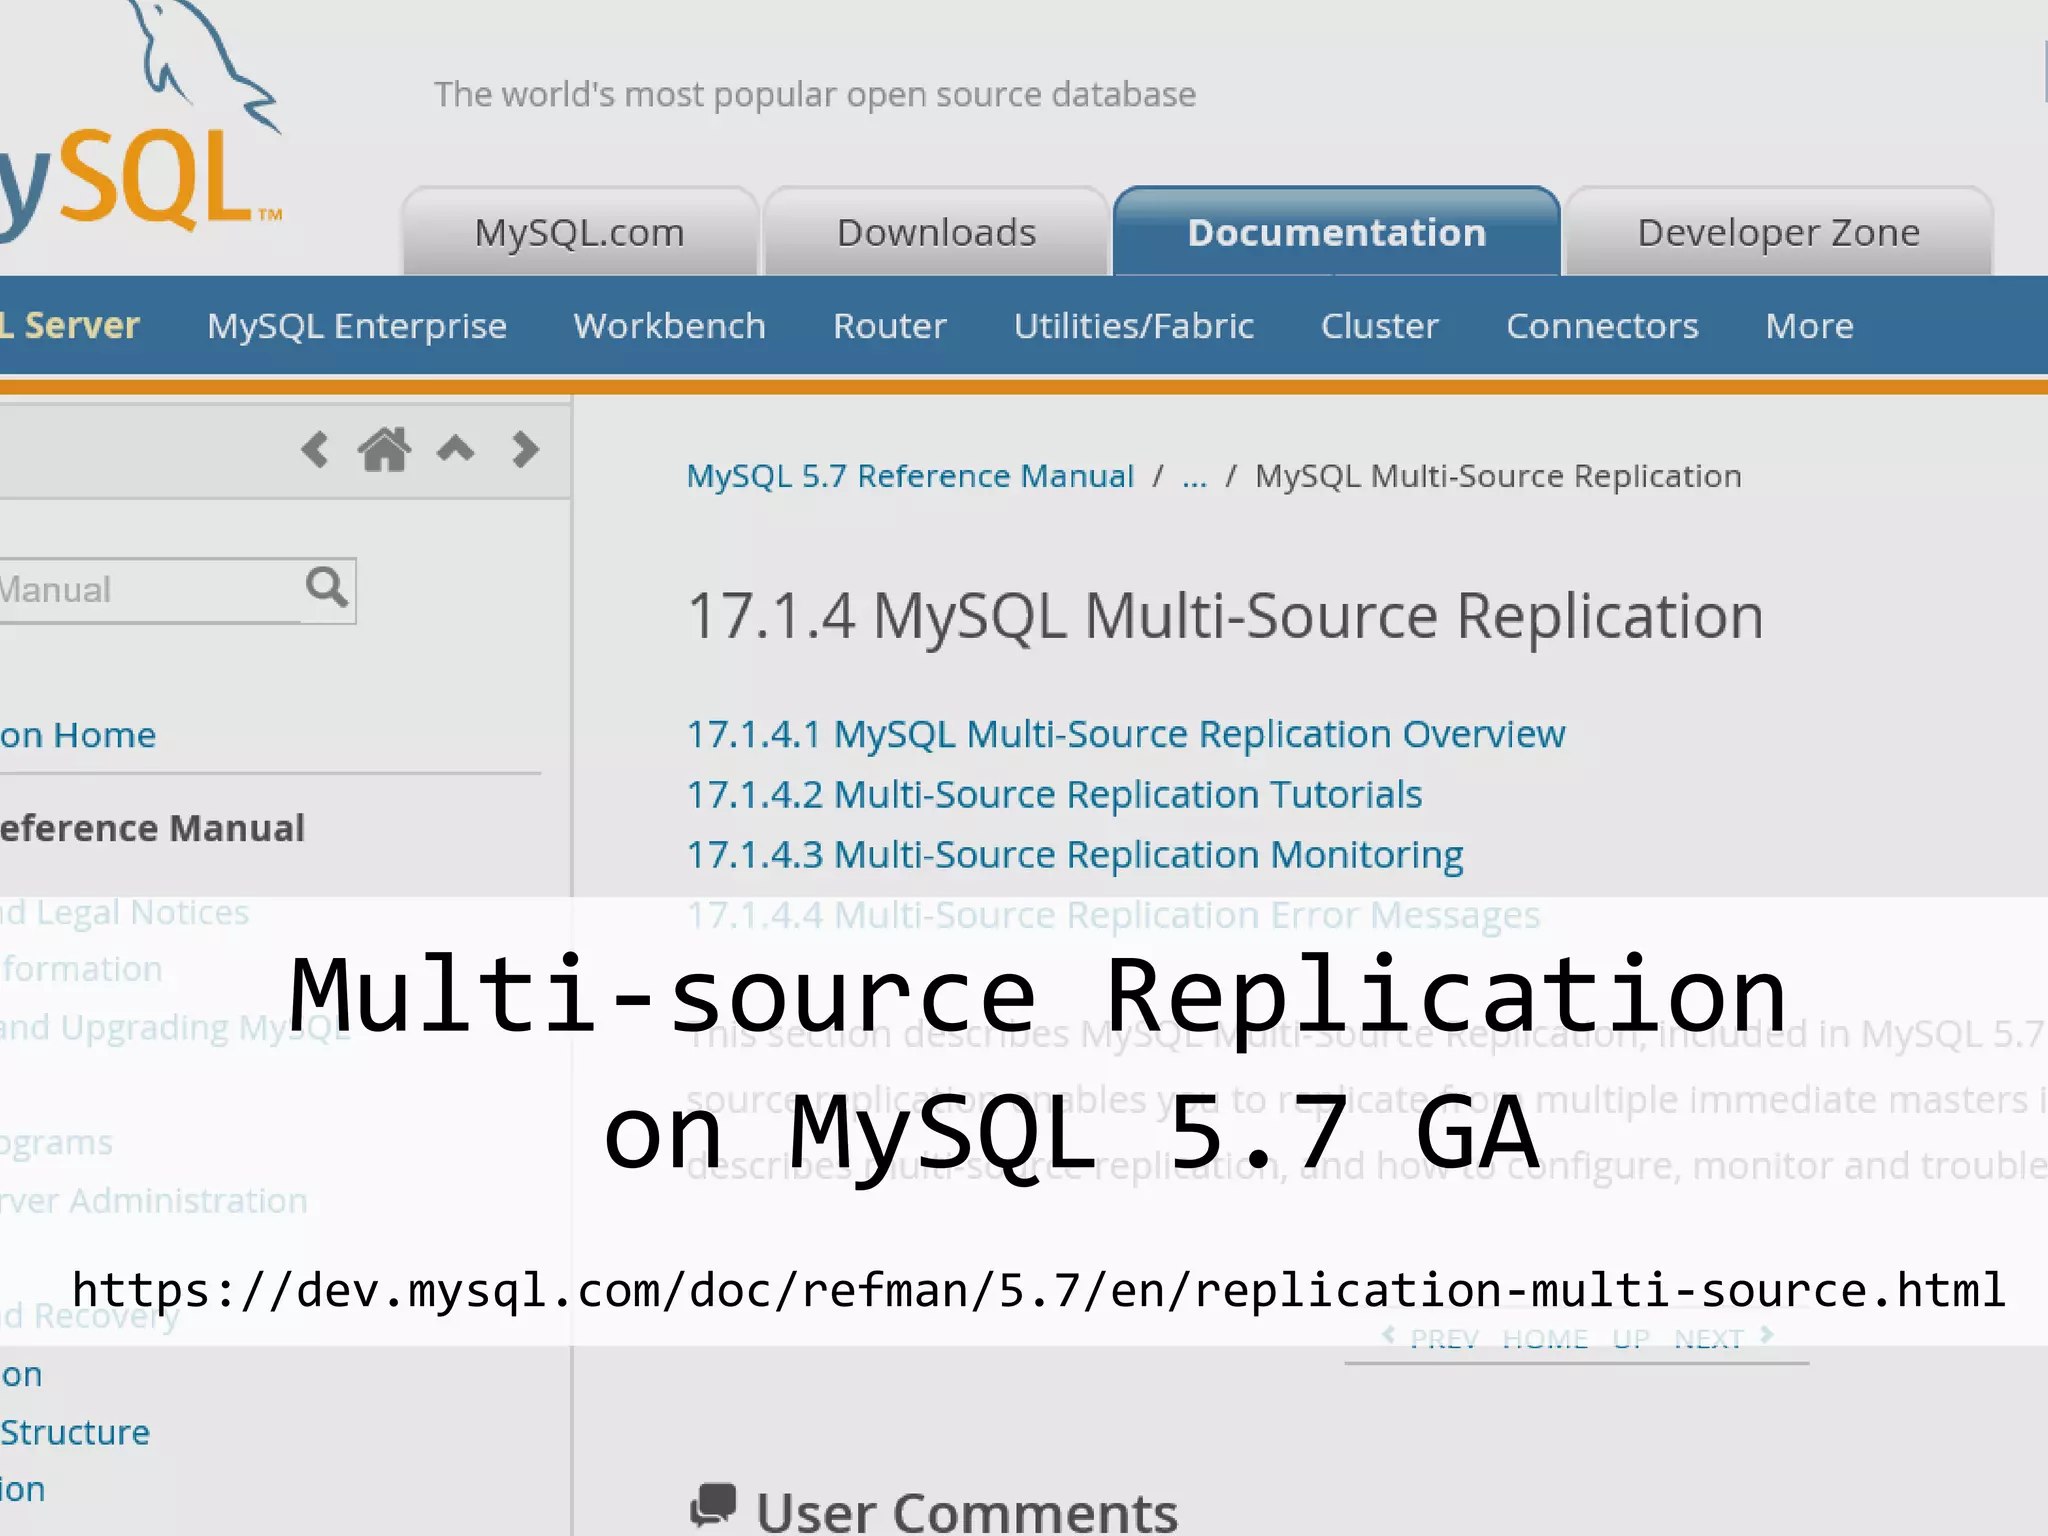Click Legal Notices sidebar link
2048x1536 pixels.
[125, 913]
